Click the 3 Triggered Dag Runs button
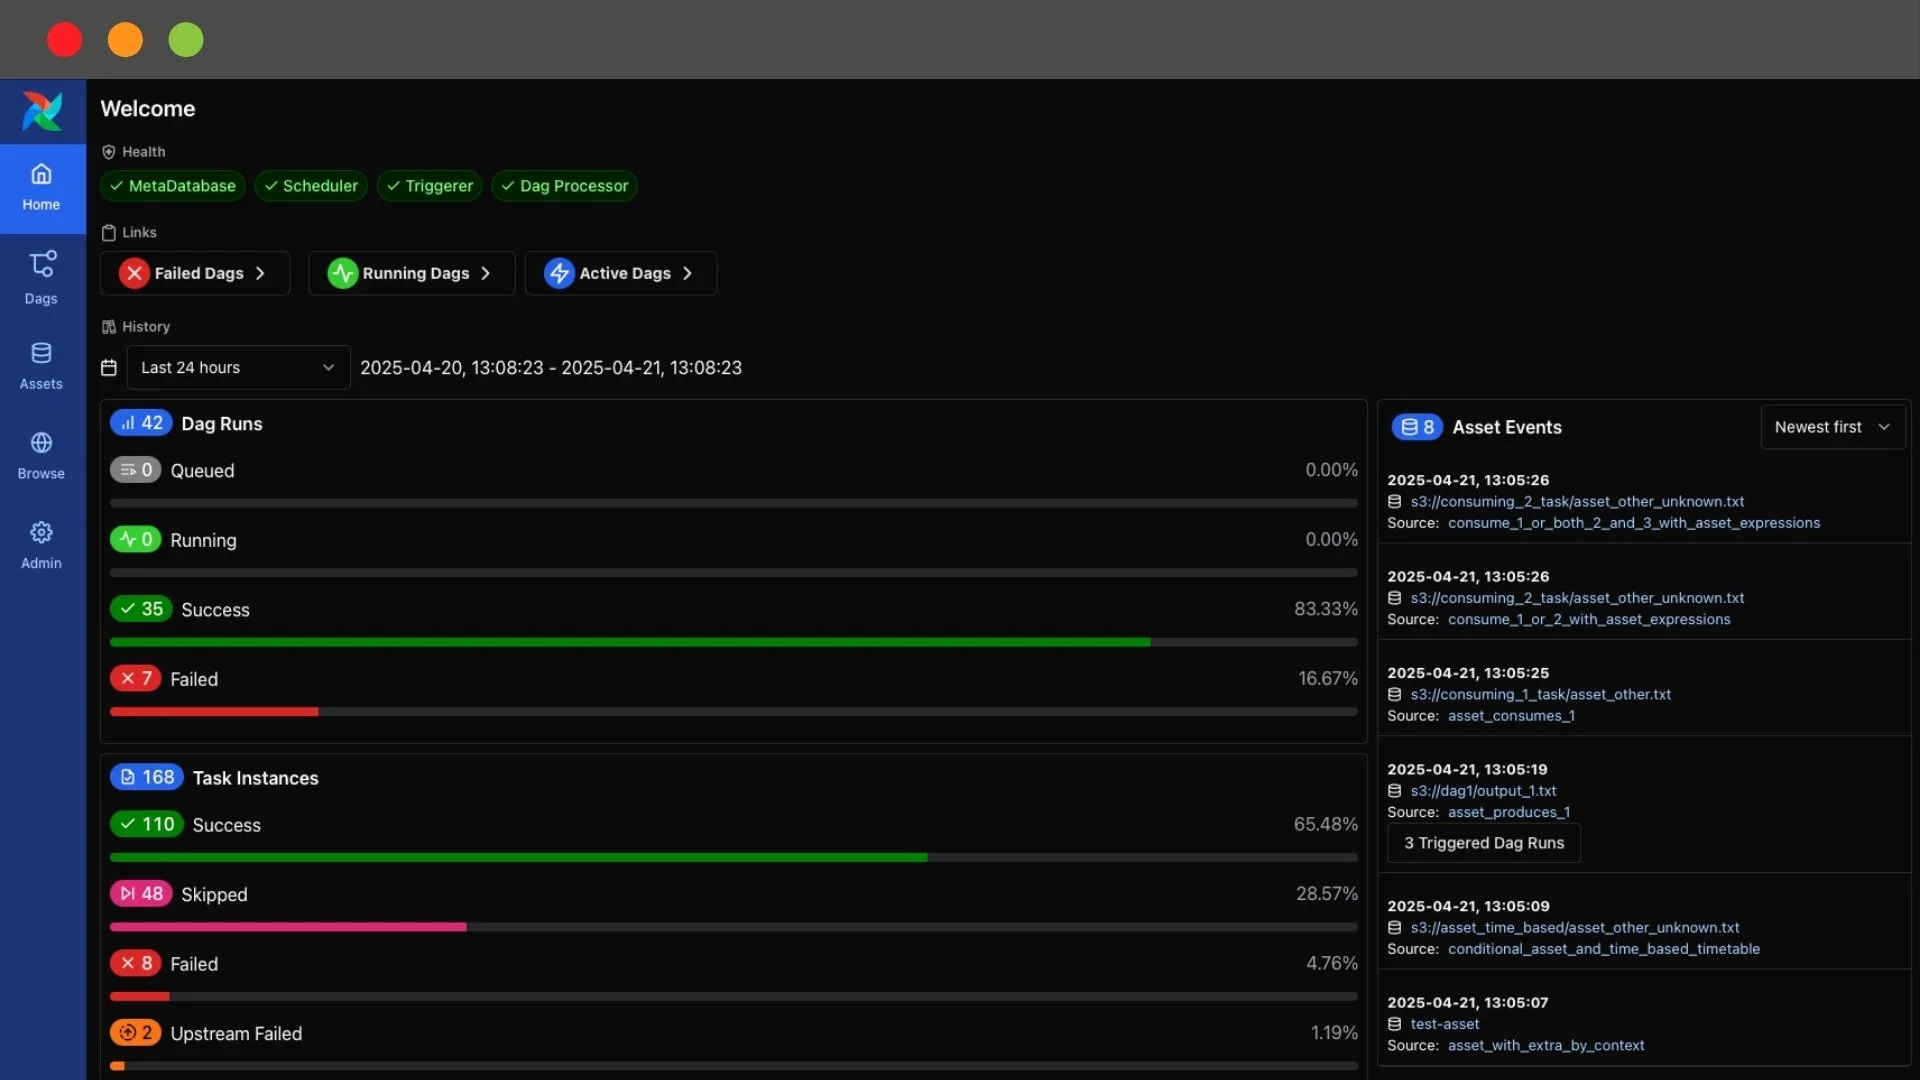 (x=1484, y=843)
